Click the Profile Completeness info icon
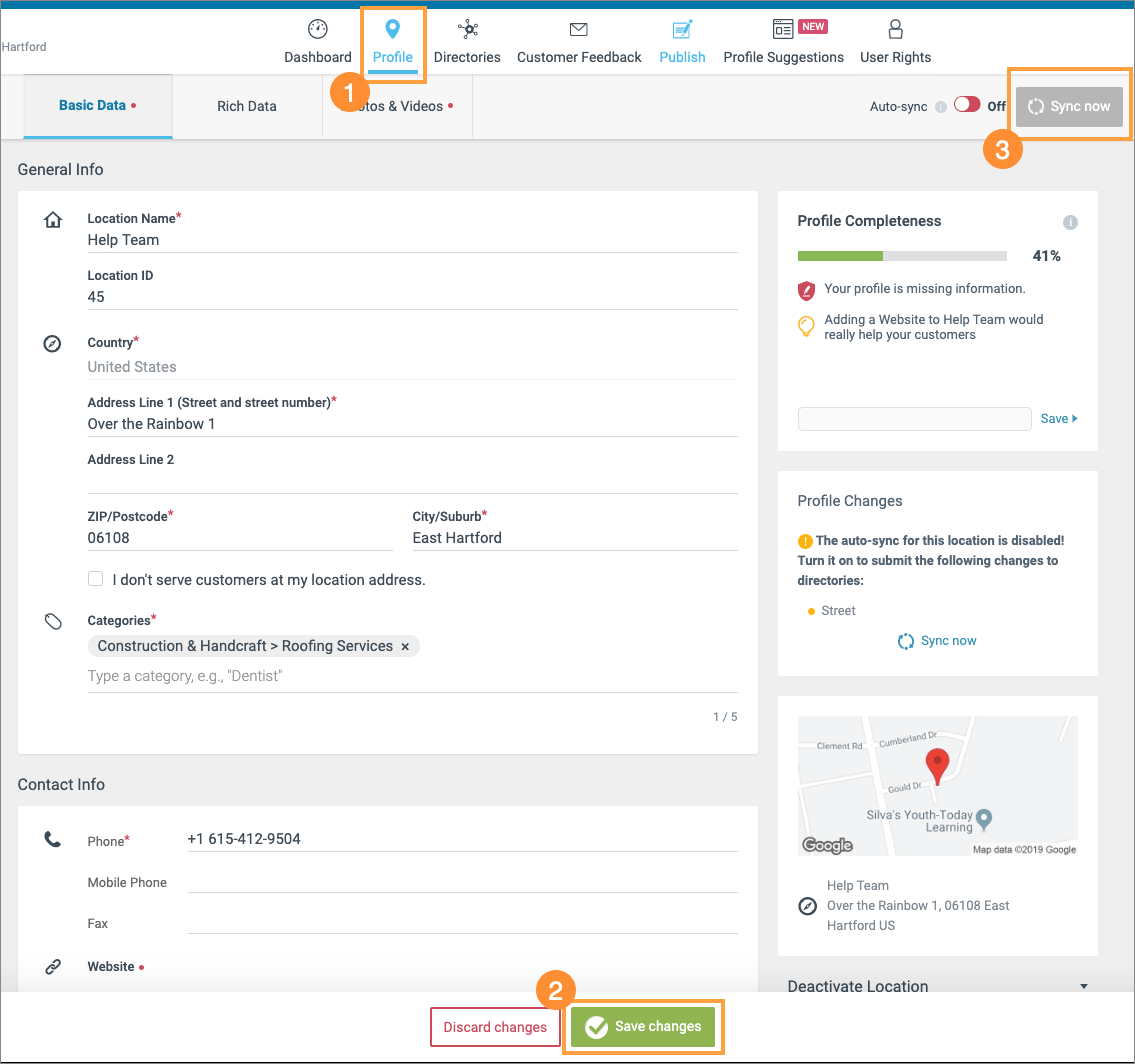 click(x=1070, y=222)
